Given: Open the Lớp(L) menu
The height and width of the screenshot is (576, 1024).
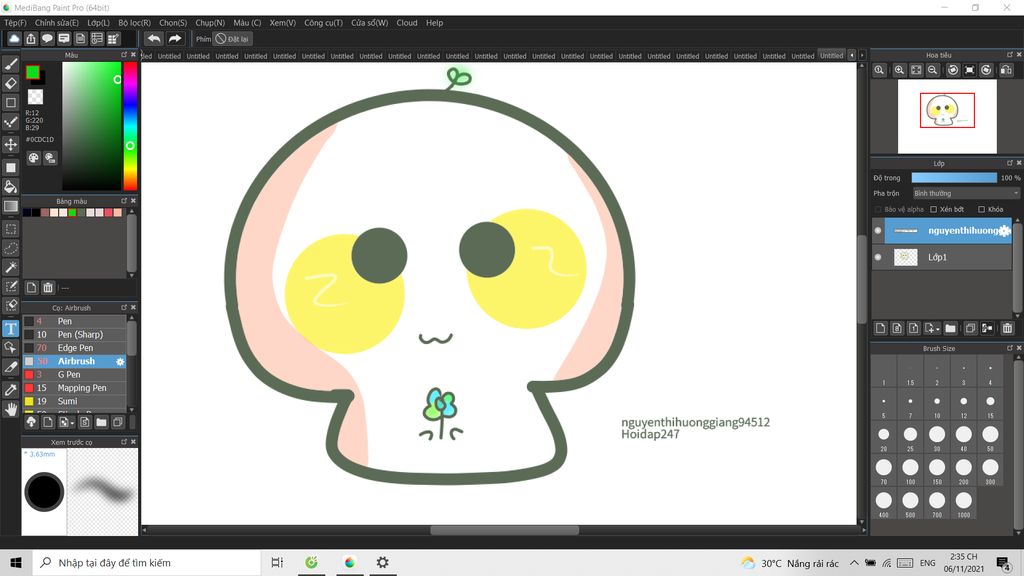Looking at the screenshot, I should pyautogui.click(x=99, y=23).
